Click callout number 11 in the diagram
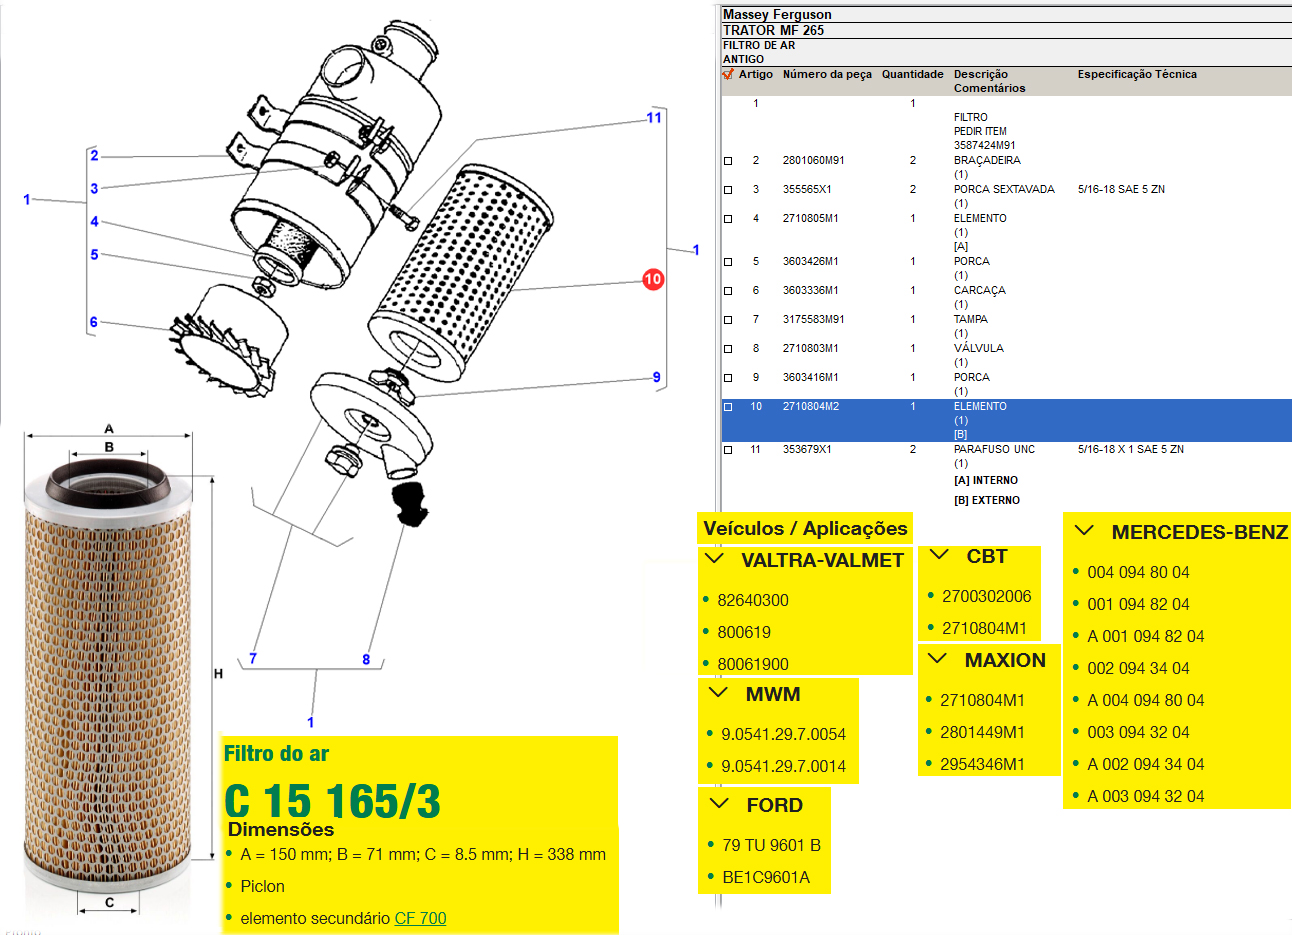The height and width of the screenshot is (935, 1292). coord(654,118)
